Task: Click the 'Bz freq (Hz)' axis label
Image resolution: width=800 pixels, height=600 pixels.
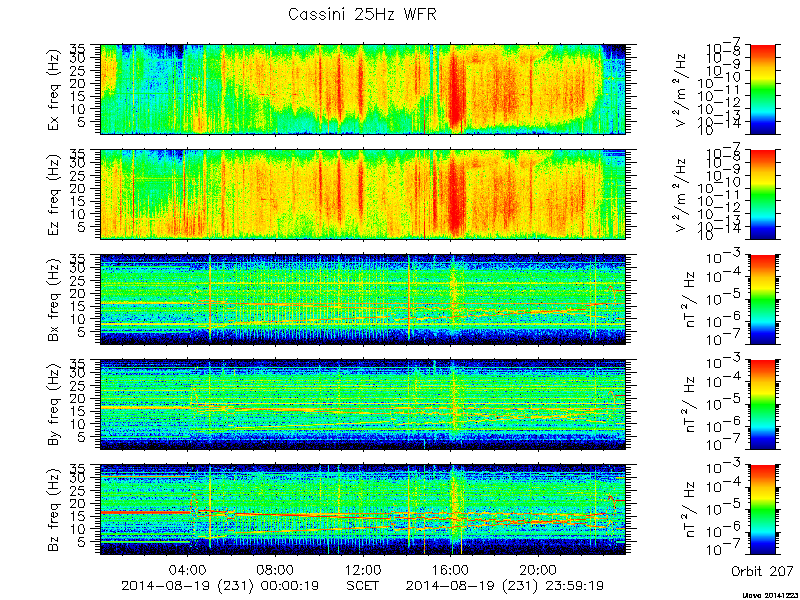Action: (55, 510)
